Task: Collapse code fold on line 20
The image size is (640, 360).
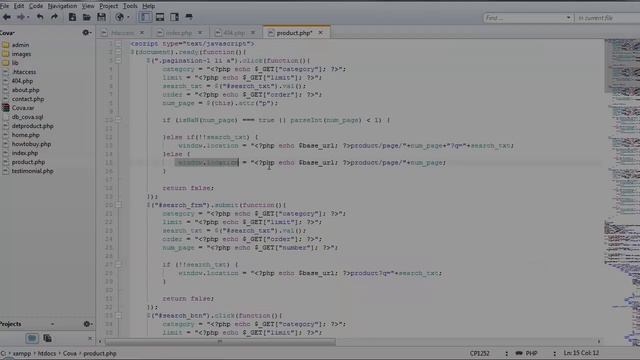Action: (x=118, y=205)
